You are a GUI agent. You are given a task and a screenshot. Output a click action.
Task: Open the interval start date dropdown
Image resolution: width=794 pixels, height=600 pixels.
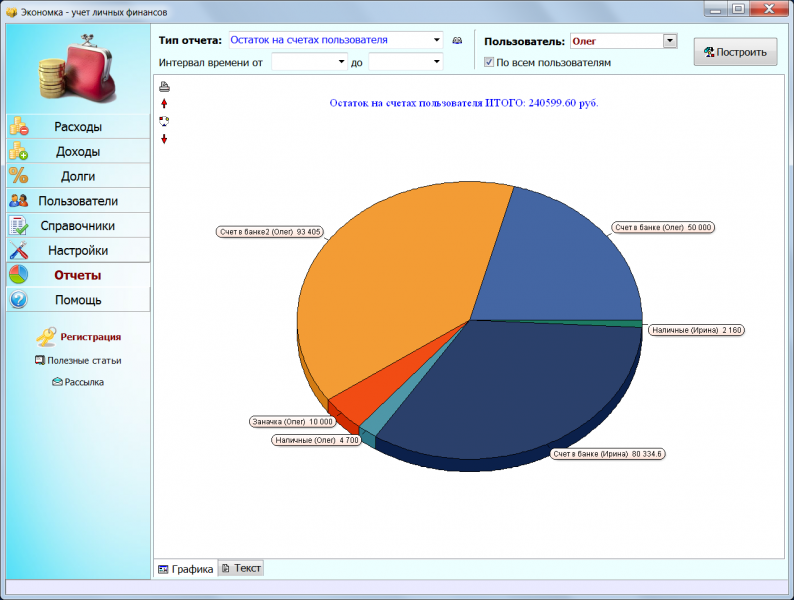click(x=341, y=62)
